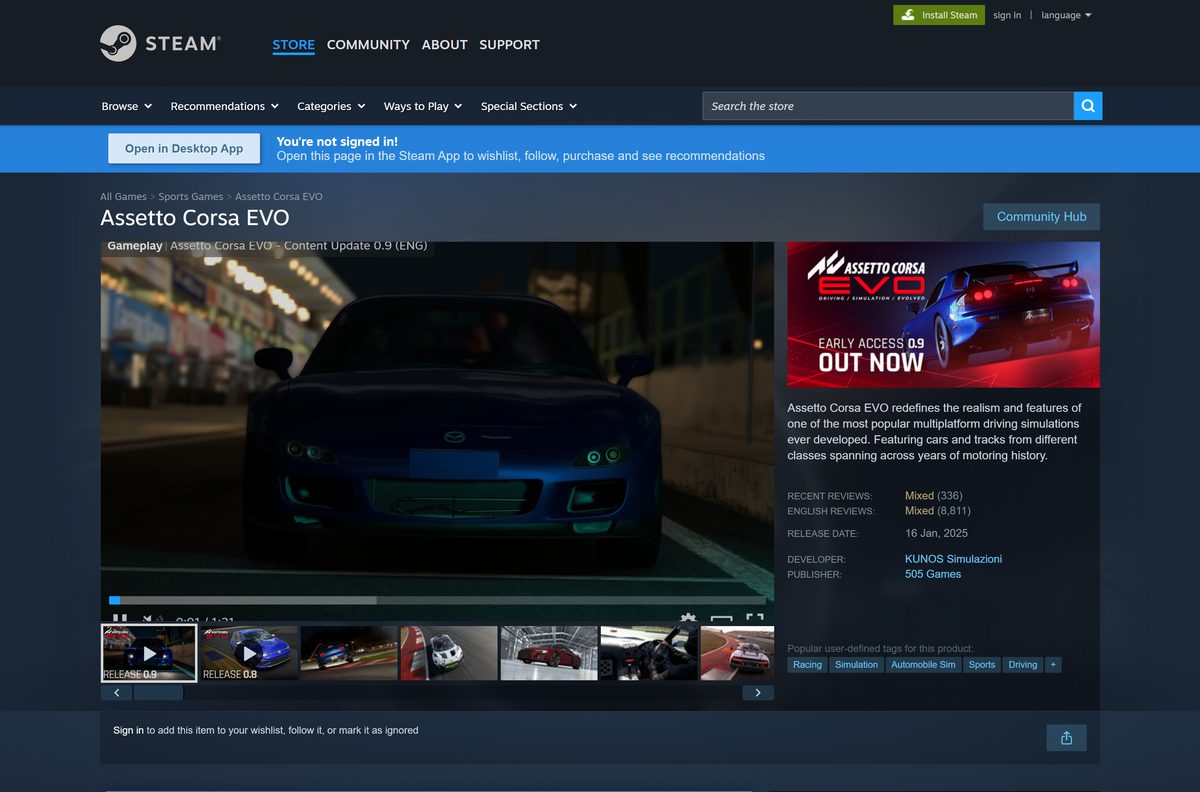
Task: Expand the Special Sections menu
Action: point(529,106)
